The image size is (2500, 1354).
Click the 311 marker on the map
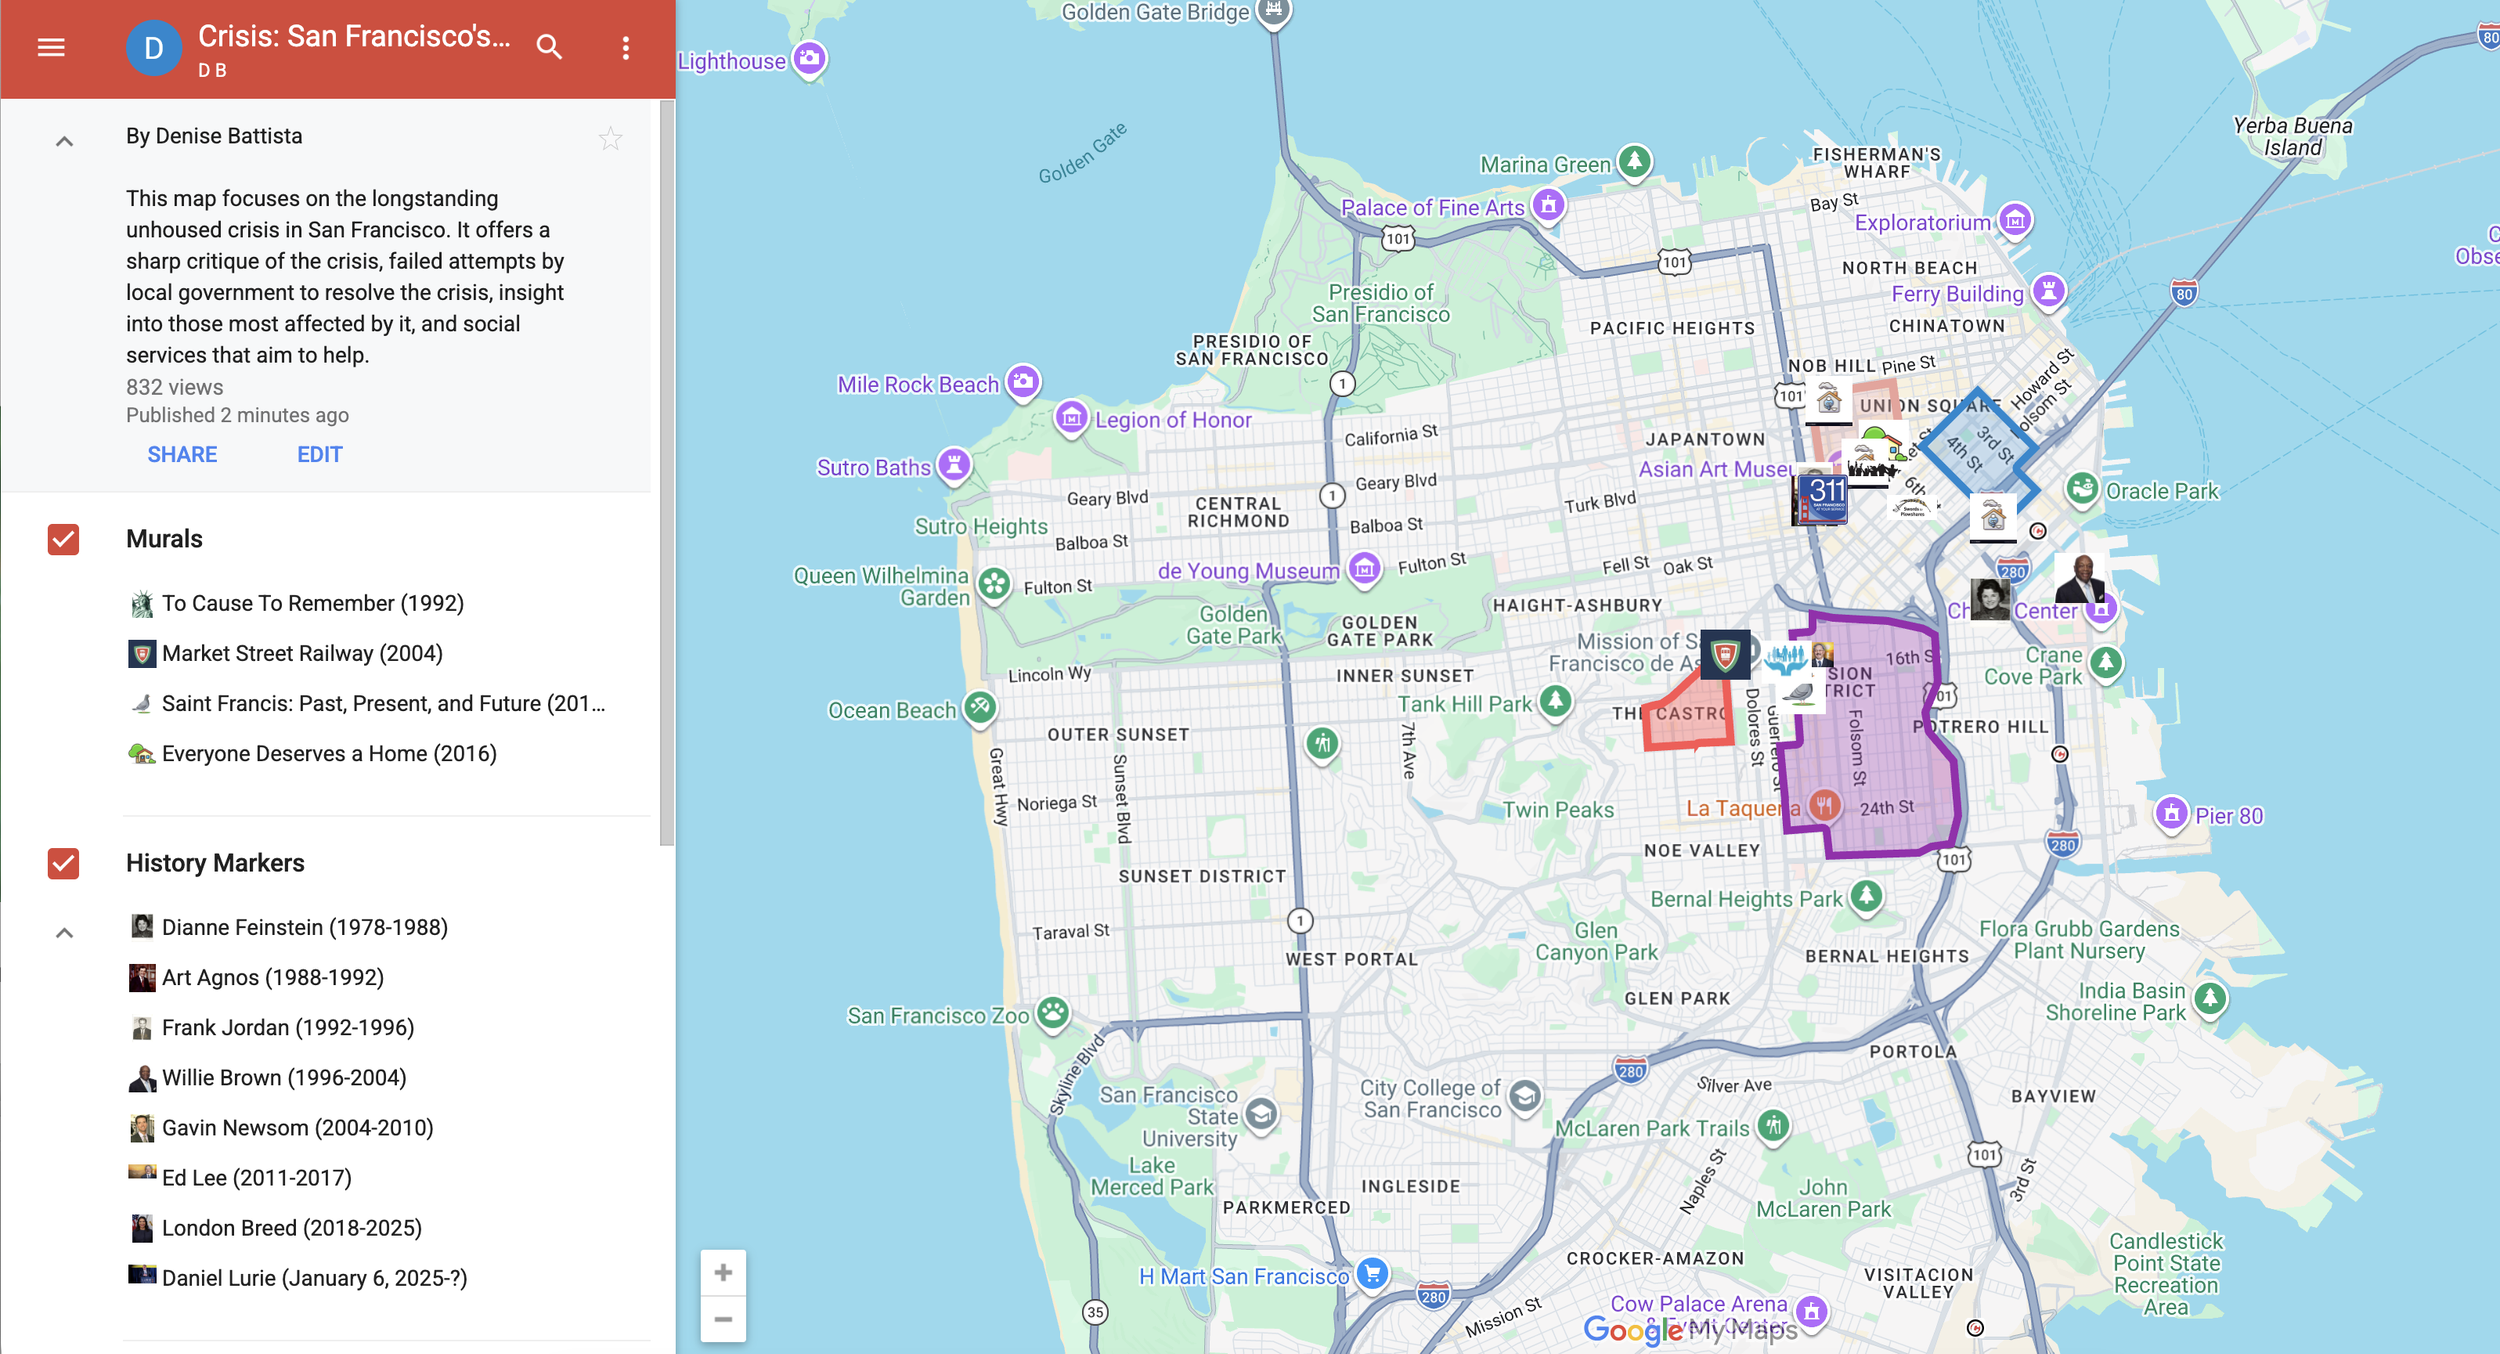click(x=1821, y=497)
